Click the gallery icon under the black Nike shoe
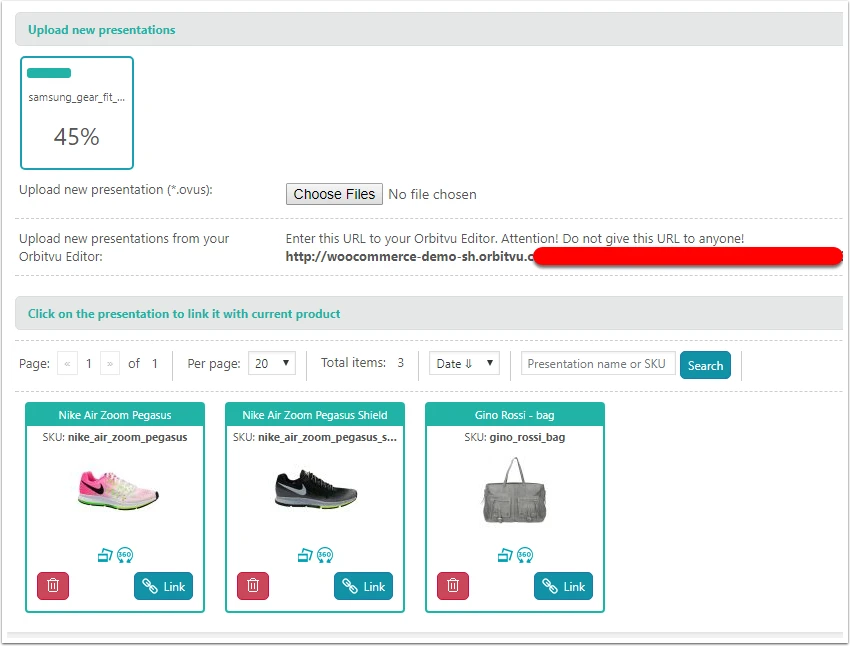Viewport: 850px width, 646px height. 305,555
